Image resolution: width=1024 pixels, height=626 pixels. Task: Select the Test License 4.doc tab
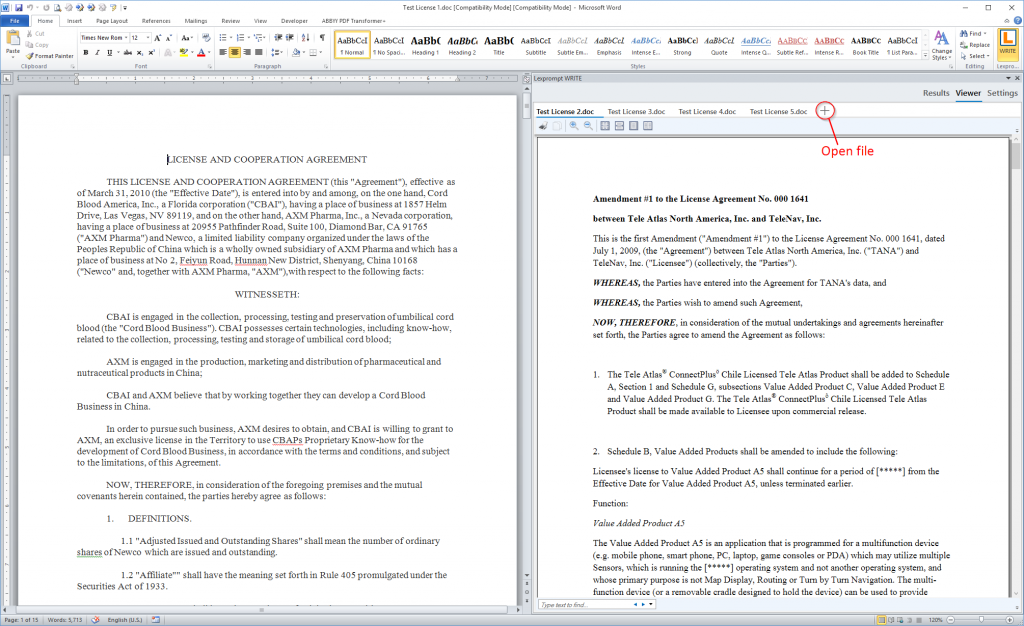707,112
